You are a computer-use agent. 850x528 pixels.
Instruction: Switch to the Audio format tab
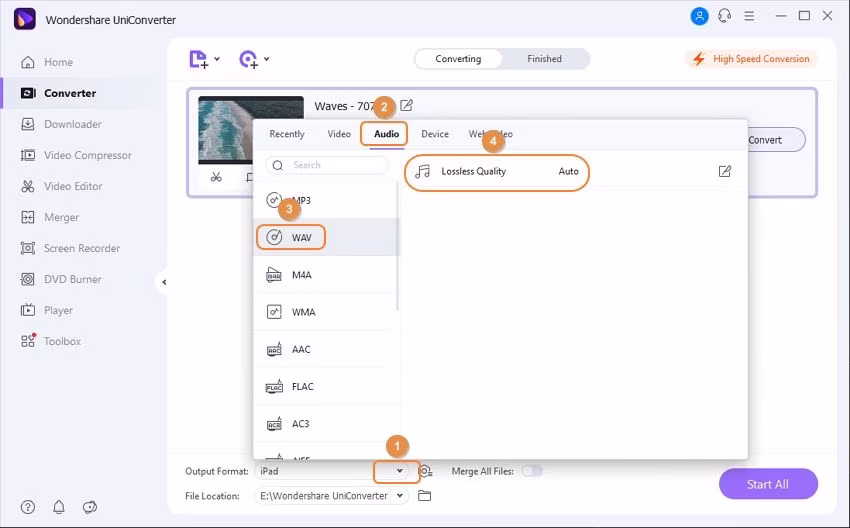point(386,134)
